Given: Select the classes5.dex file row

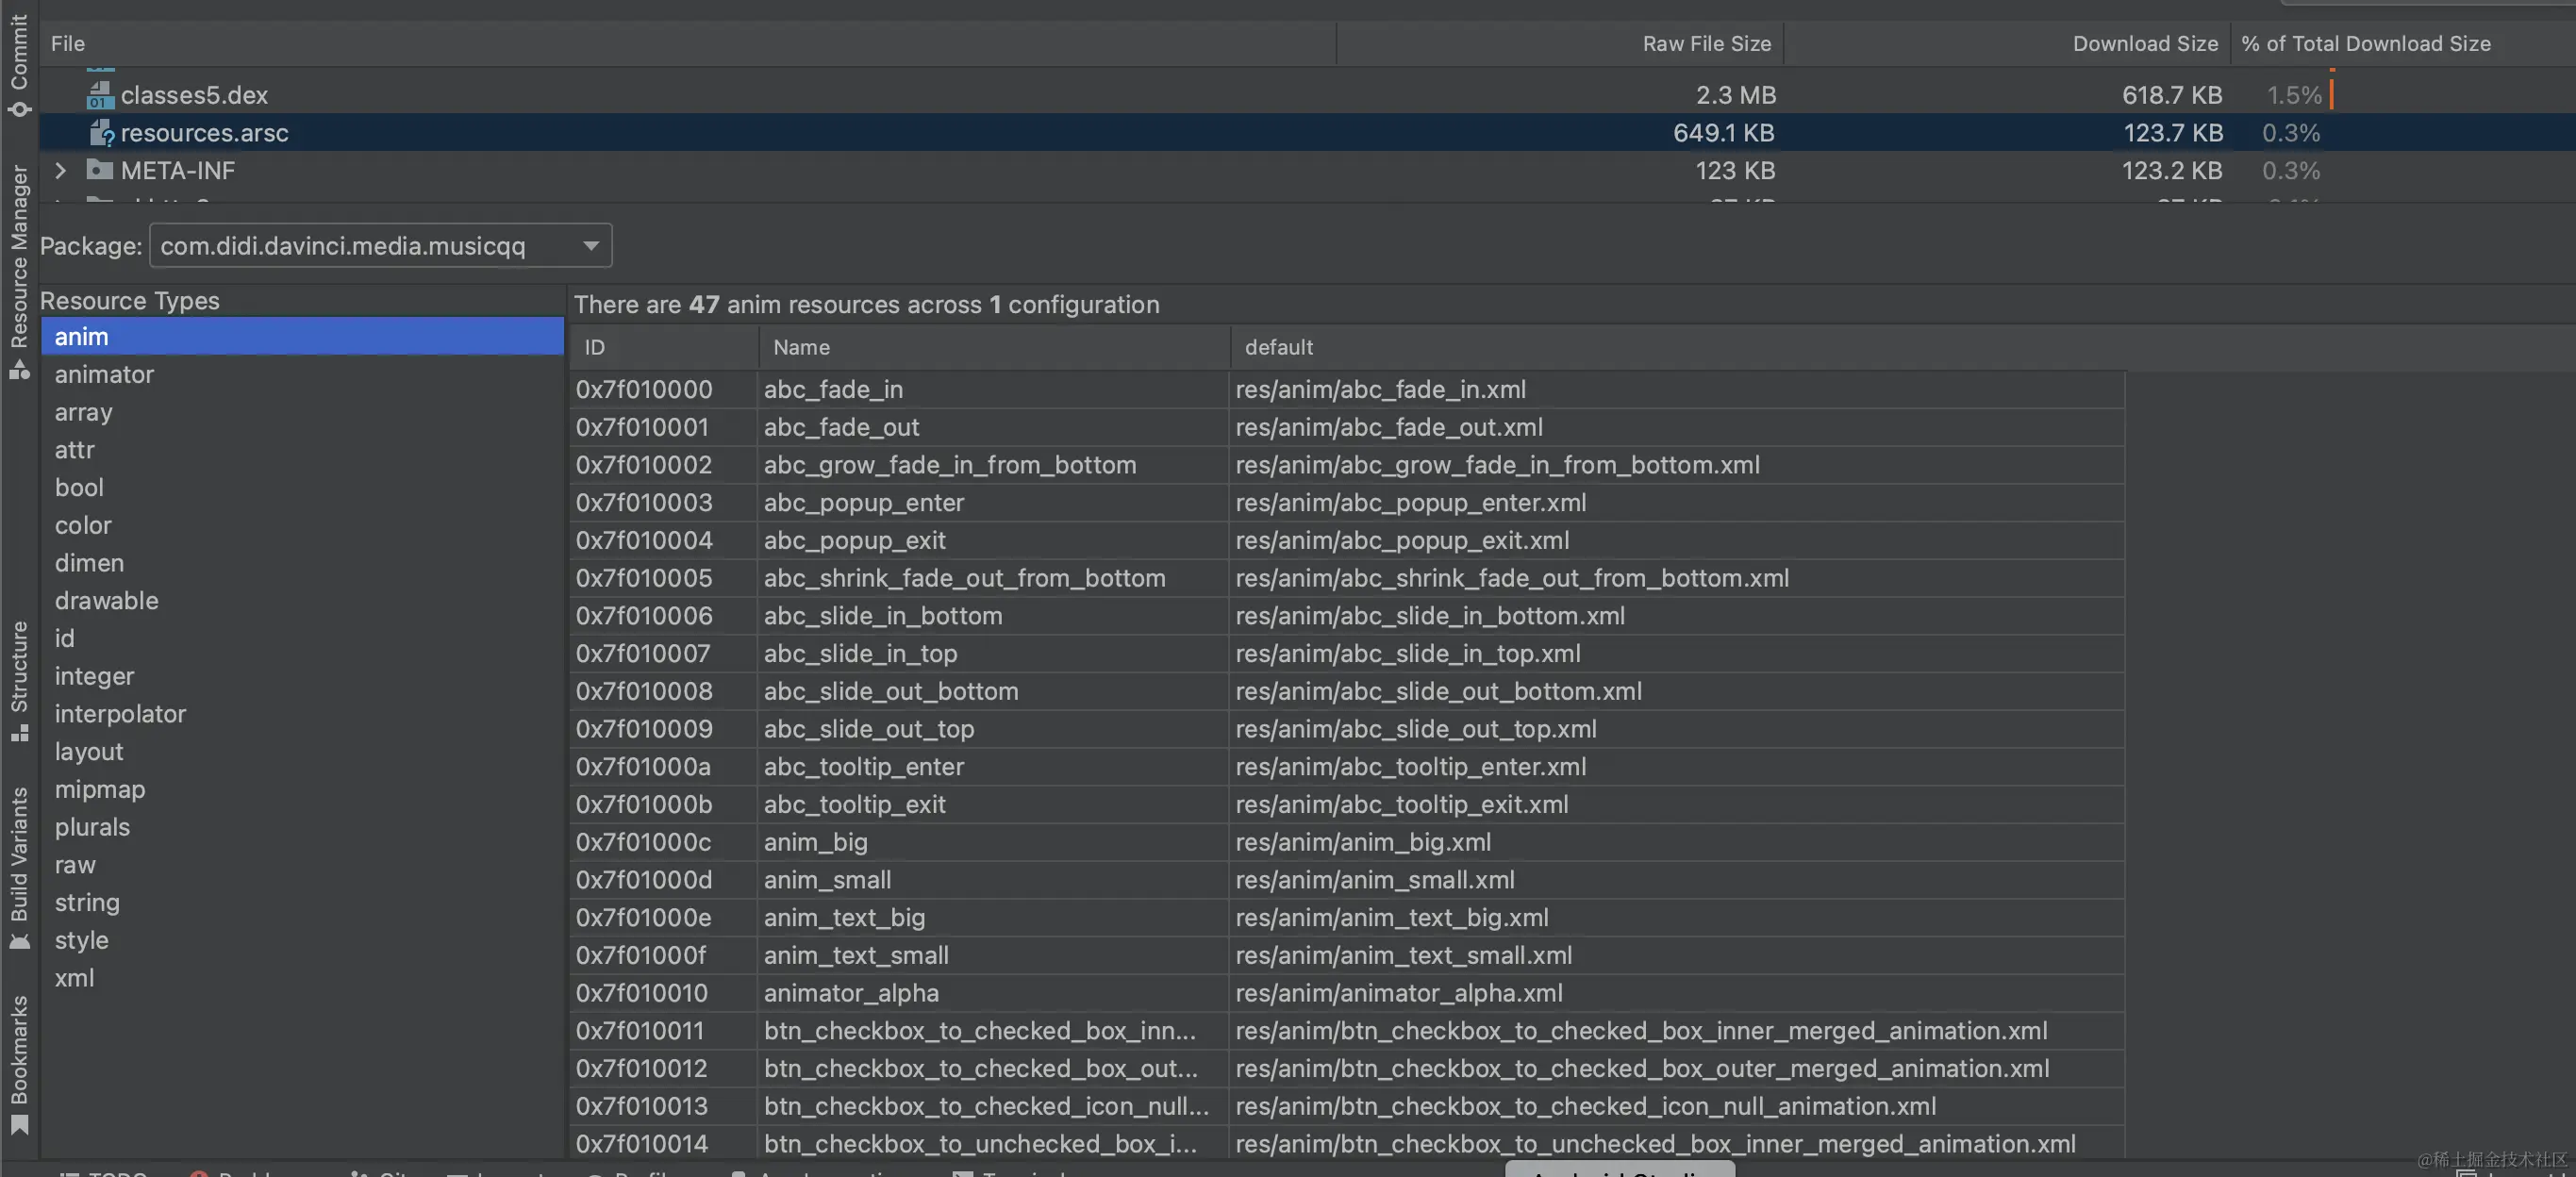Looking at the screenshot, I should pos(1308,95).
